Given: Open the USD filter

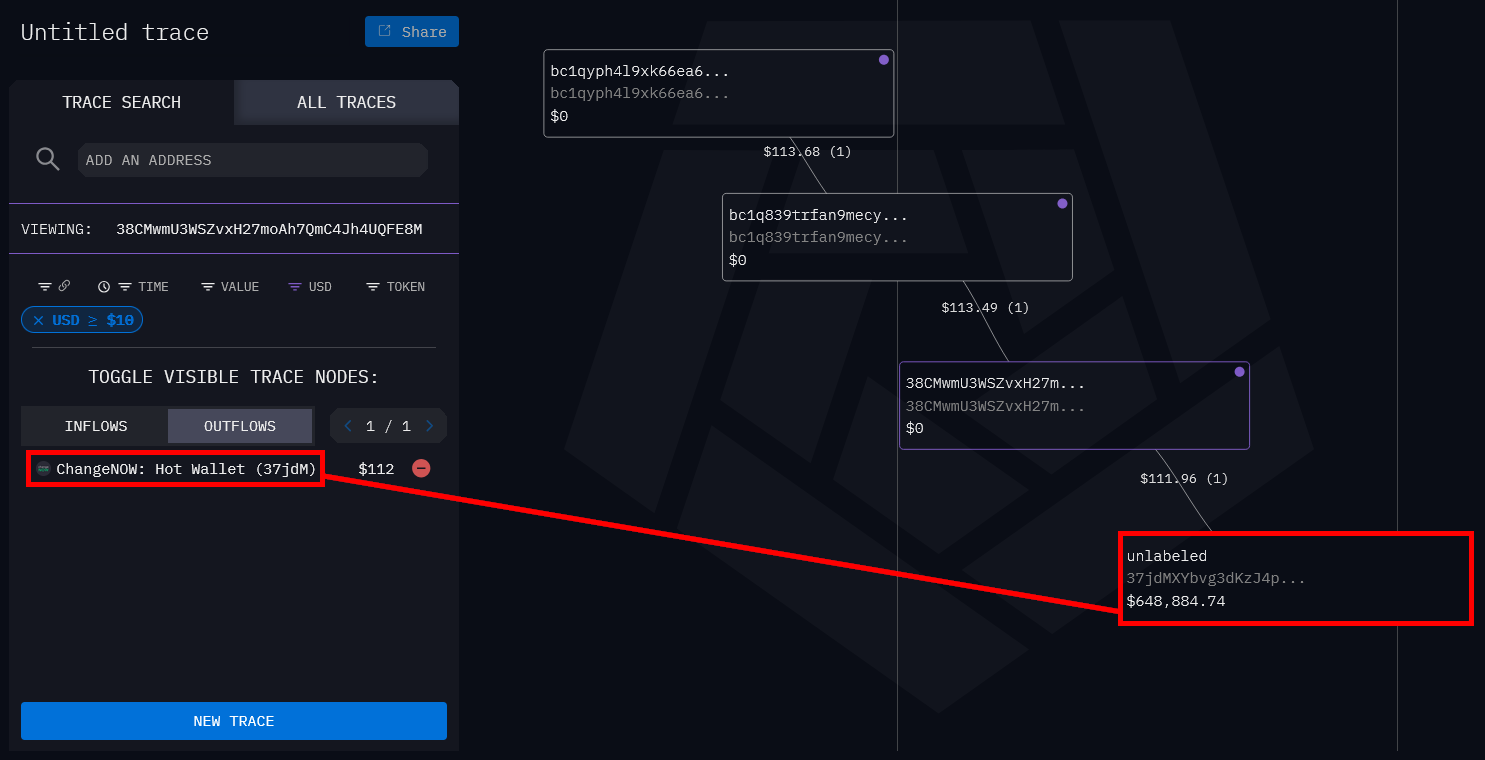Looking at the screenshot, I should pyautogui.click(x=310, y=287).
